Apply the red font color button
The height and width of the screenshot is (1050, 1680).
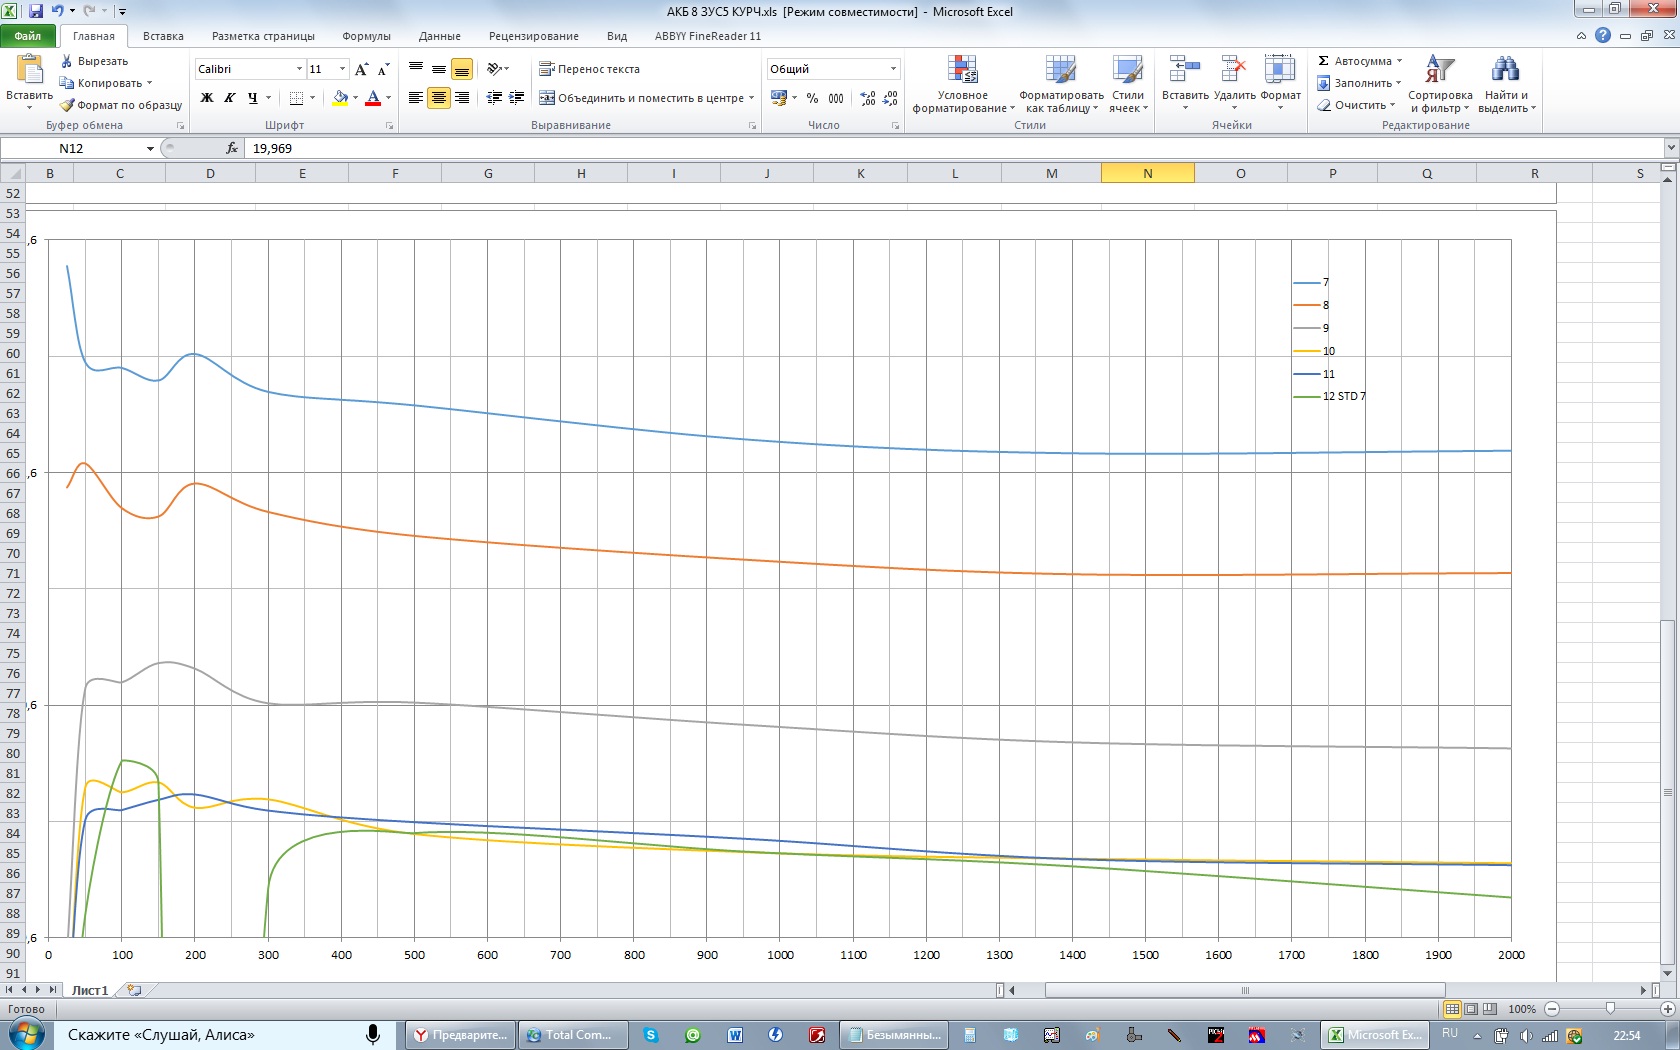click(373, 98)
